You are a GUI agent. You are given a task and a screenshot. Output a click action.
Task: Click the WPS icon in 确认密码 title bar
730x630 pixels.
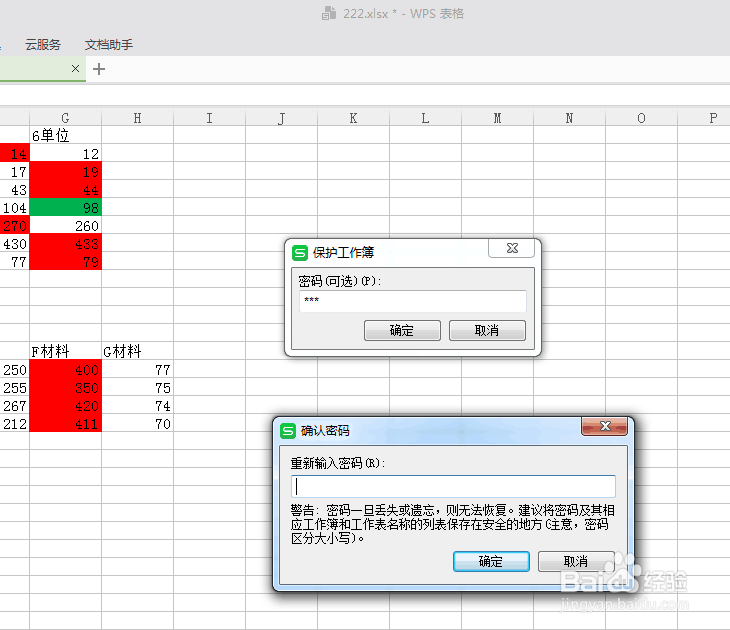click(x=288, y=431)
